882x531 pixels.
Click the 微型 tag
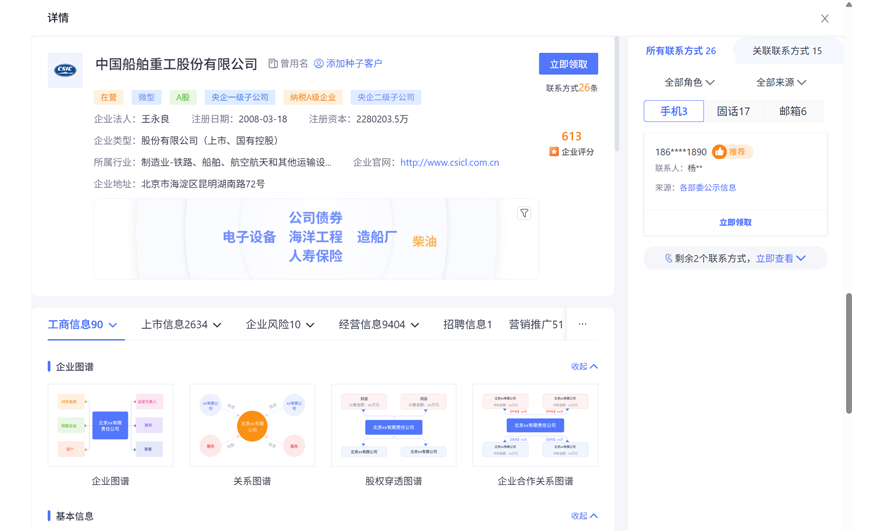tap(146, 97)
